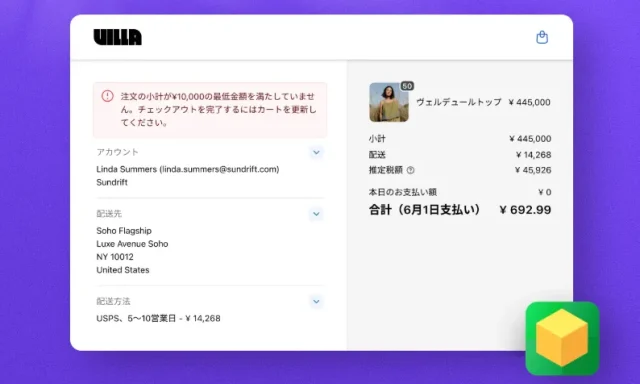Viewport: 640px width, 384px height.
Task: Open the shopping bag icon
Action: pyautogui.click(x=542, y=37)
